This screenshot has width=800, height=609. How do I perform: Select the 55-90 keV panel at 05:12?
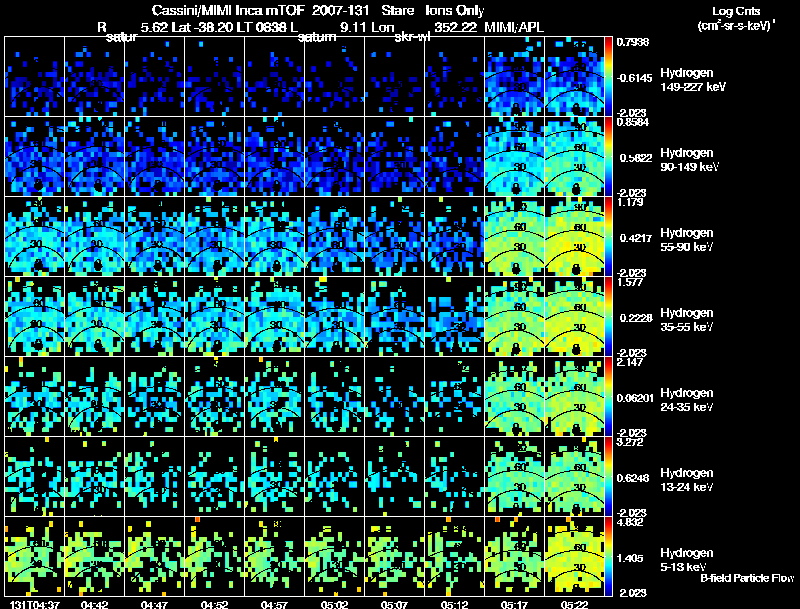click(x=454, y=237)
